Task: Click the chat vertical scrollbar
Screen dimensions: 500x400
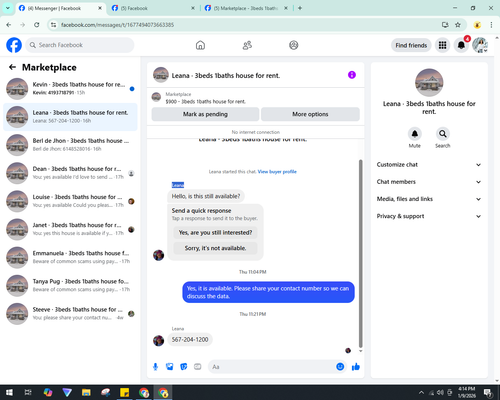Action: pyautogui.click(x=360, y=253)
